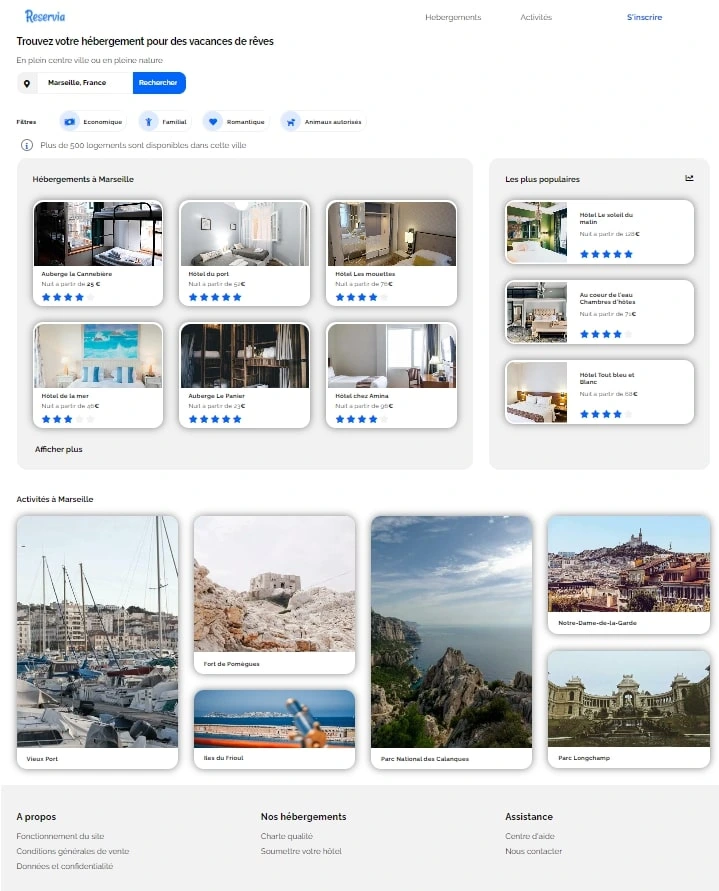Toggle the Romantique filter
The image size is (719, 891).
(x=245, y=122)
